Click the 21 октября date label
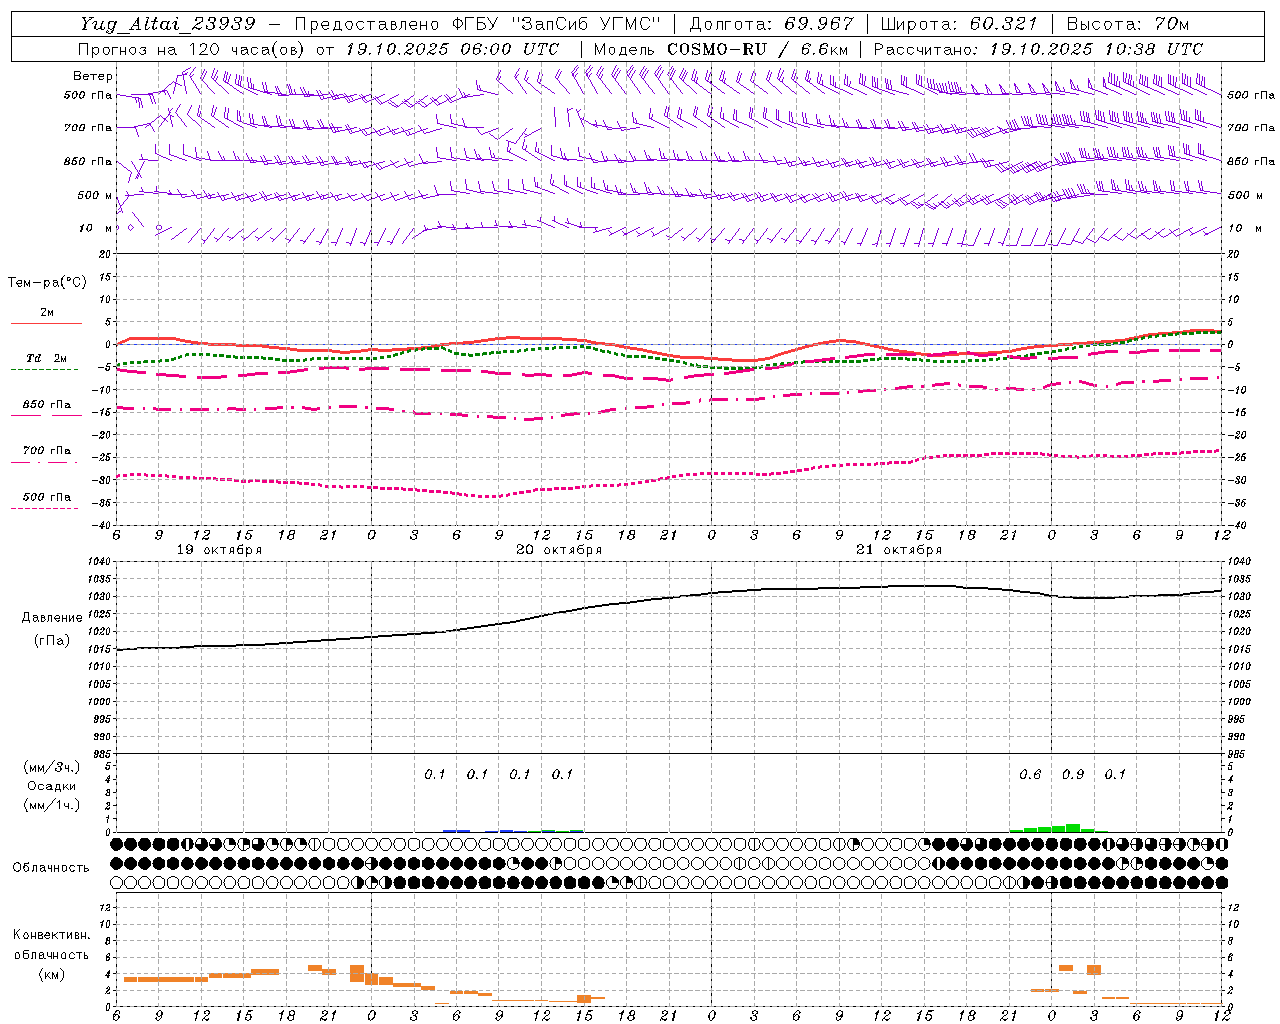The width and height of the screenshot is (1280, 1024). 899,550
